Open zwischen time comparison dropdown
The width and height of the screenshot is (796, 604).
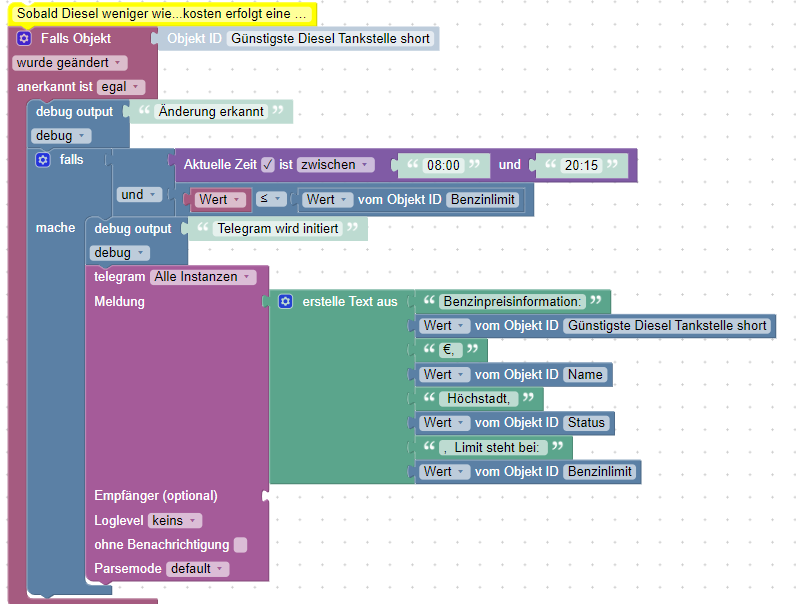click(x=336, y=165)
